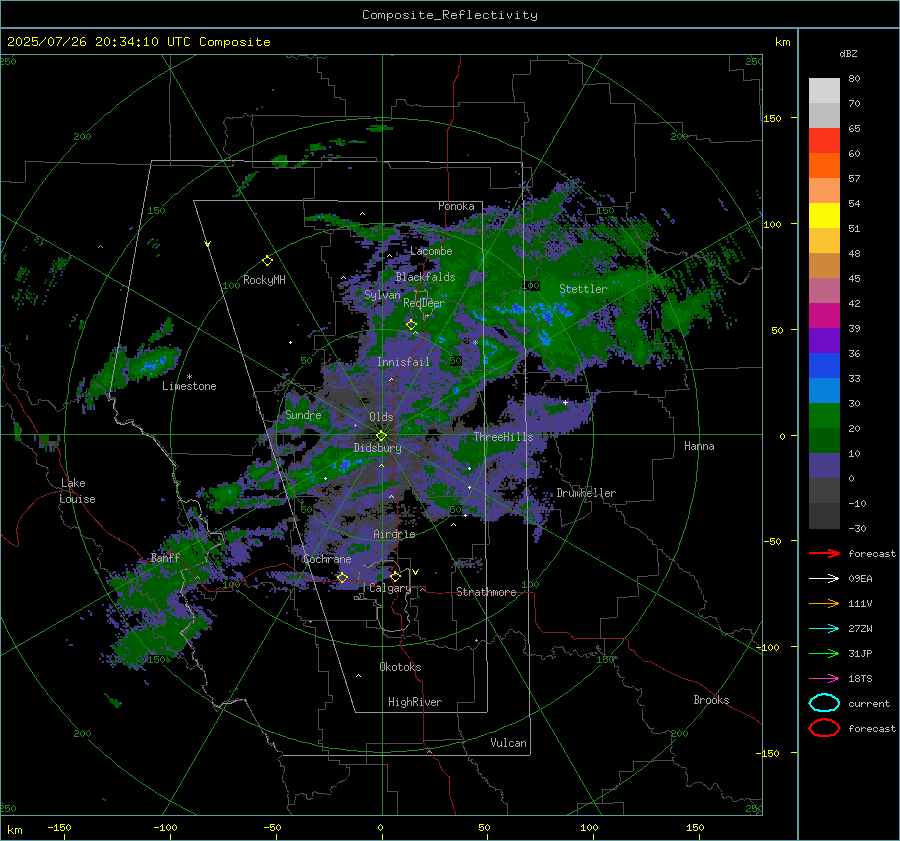Click the yellow diamond marker below RedDeer
The width and height of the screenshot is (900, 841).
pyautogui.click(x=411, y=324)
